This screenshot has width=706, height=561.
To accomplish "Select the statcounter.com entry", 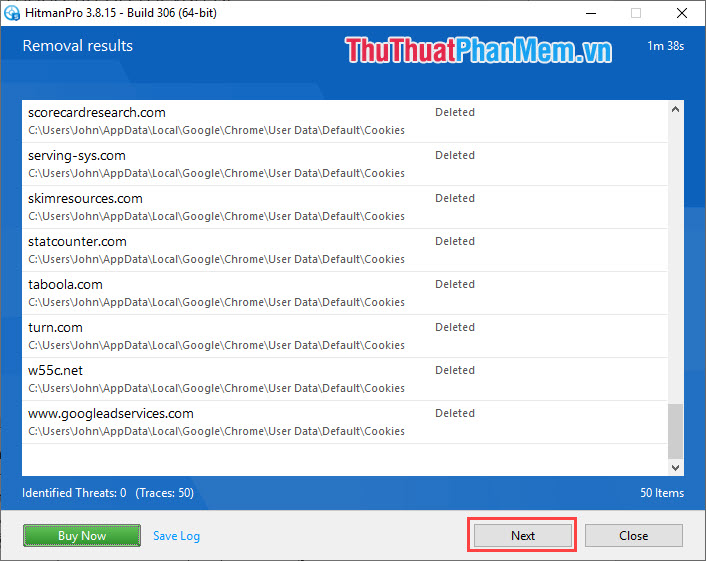I will pos(344,250).
